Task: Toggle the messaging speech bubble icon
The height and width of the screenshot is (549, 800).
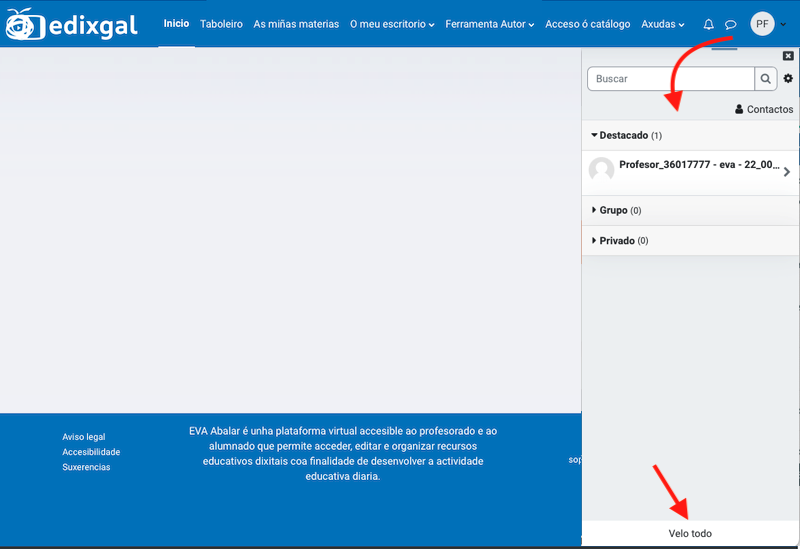Action: pyautogui.click(x=730, y=24)
